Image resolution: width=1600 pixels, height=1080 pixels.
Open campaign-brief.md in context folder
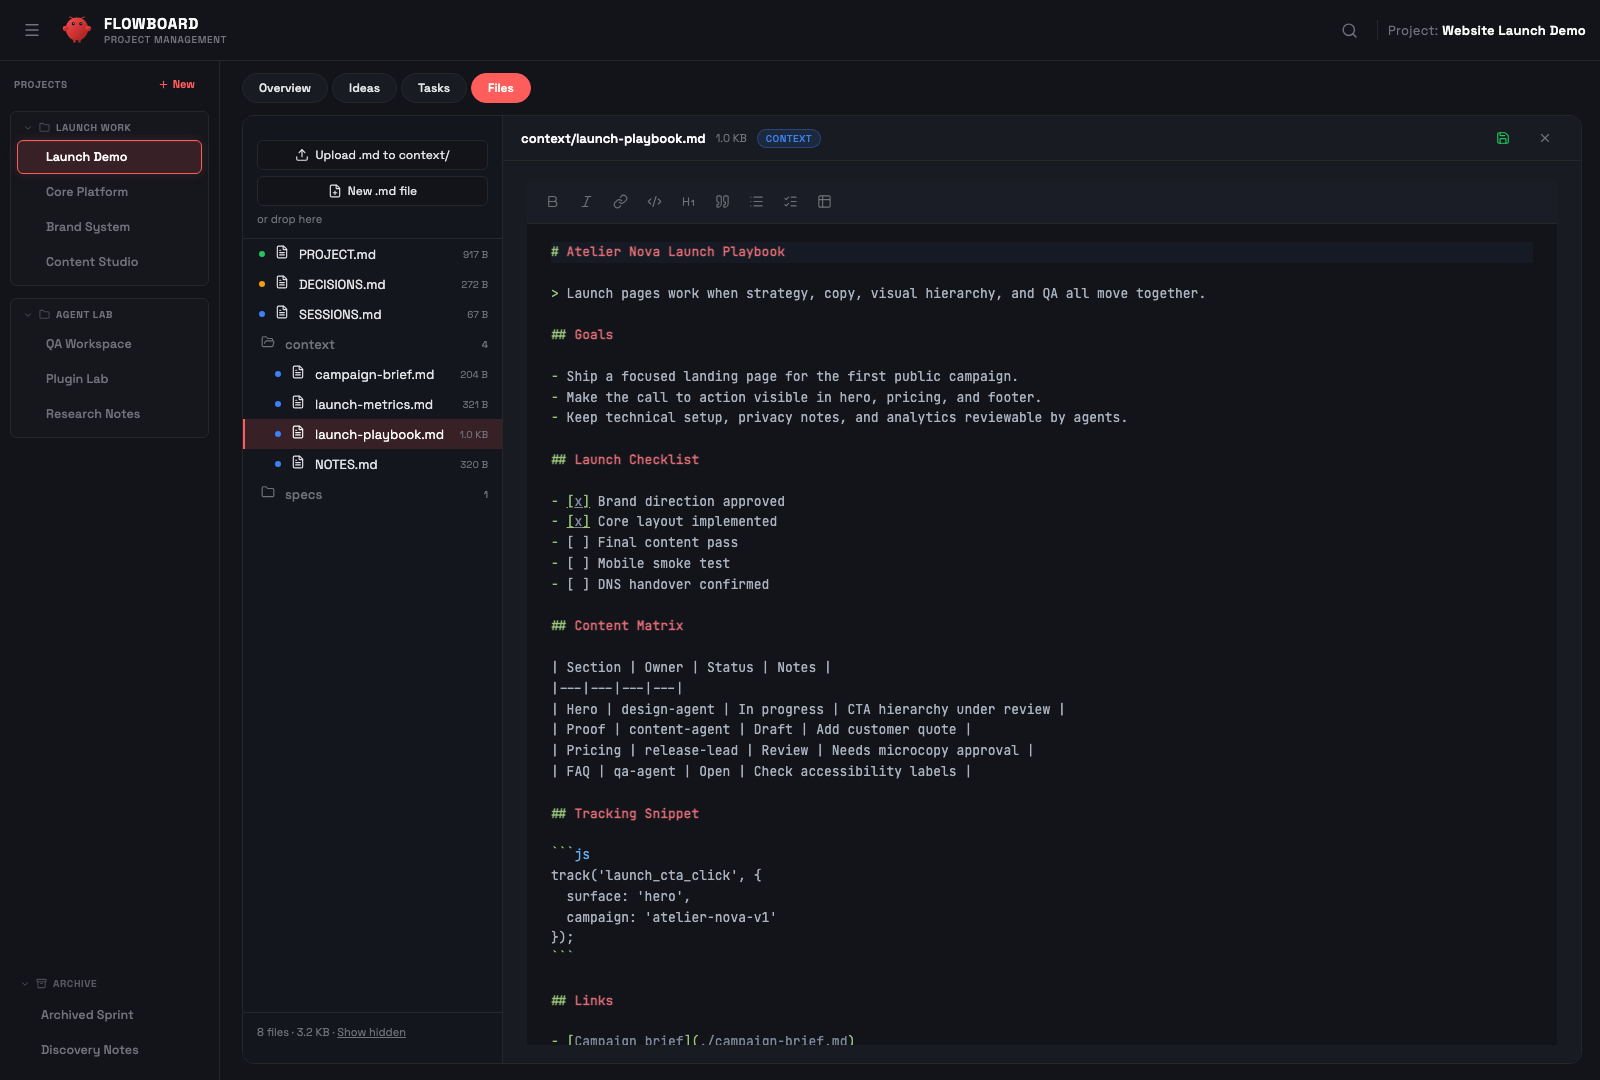tap(372, 374)
